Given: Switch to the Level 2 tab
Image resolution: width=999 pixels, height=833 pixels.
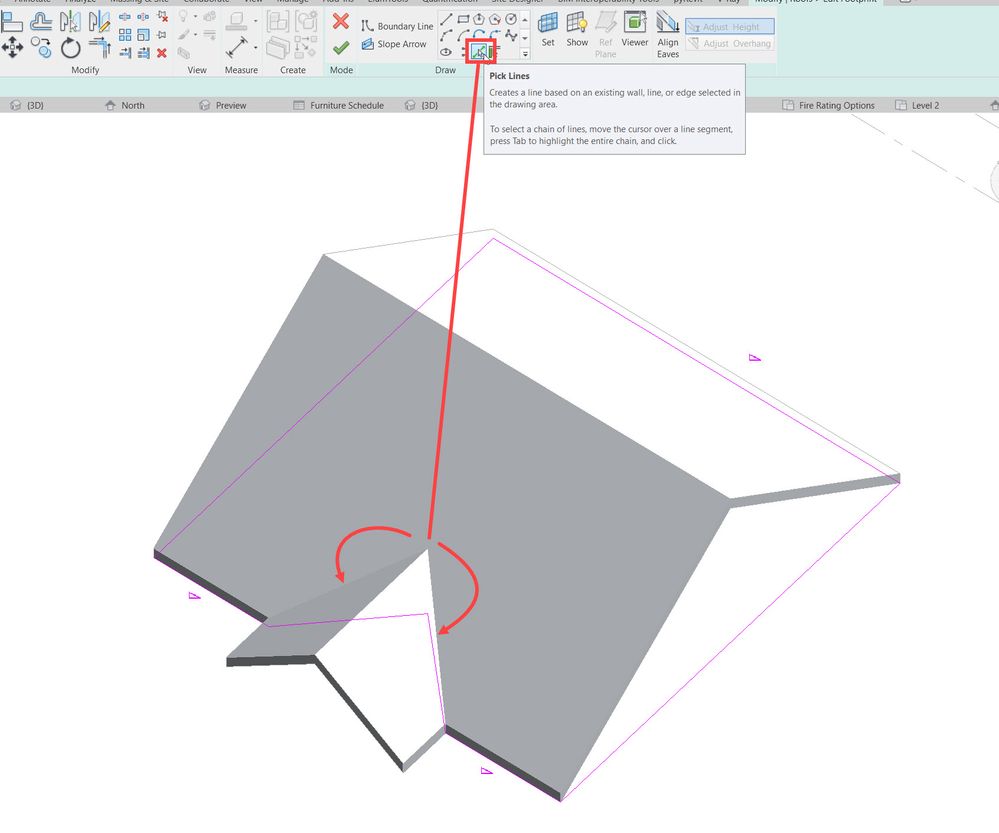Looking at the screenshot, I should pos(917,105).
